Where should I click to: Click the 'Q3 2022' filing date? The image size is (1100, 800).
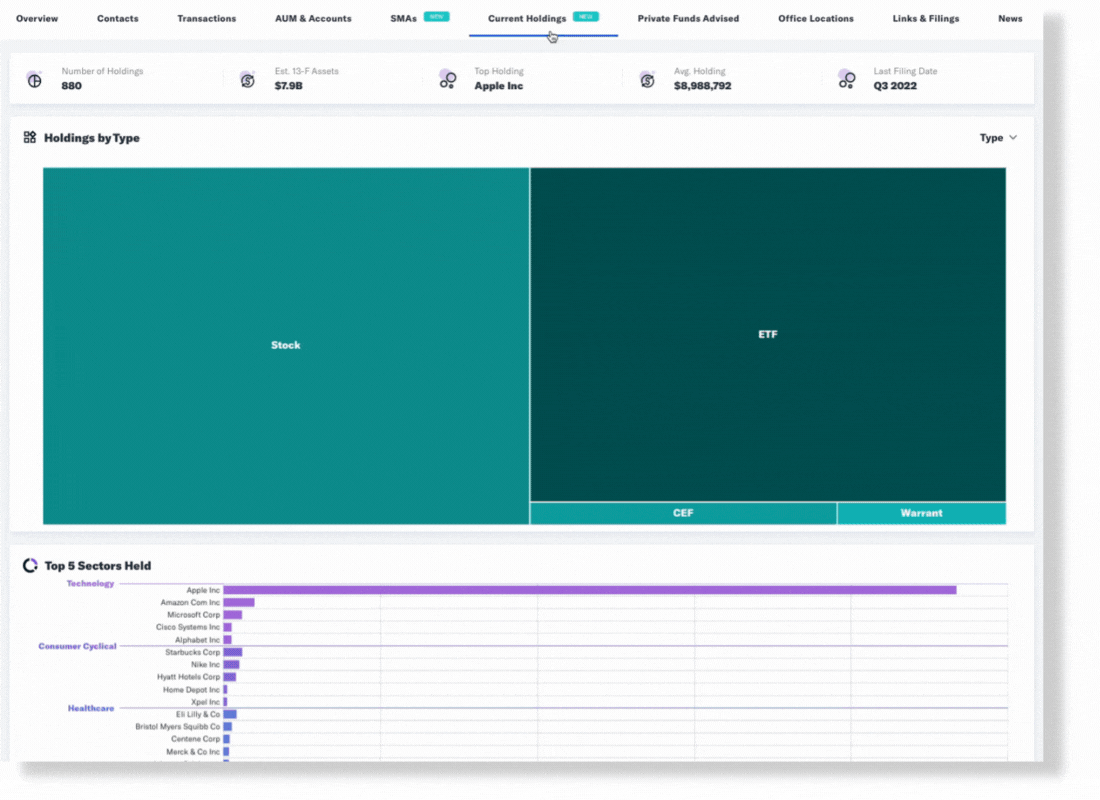[895, 86]
